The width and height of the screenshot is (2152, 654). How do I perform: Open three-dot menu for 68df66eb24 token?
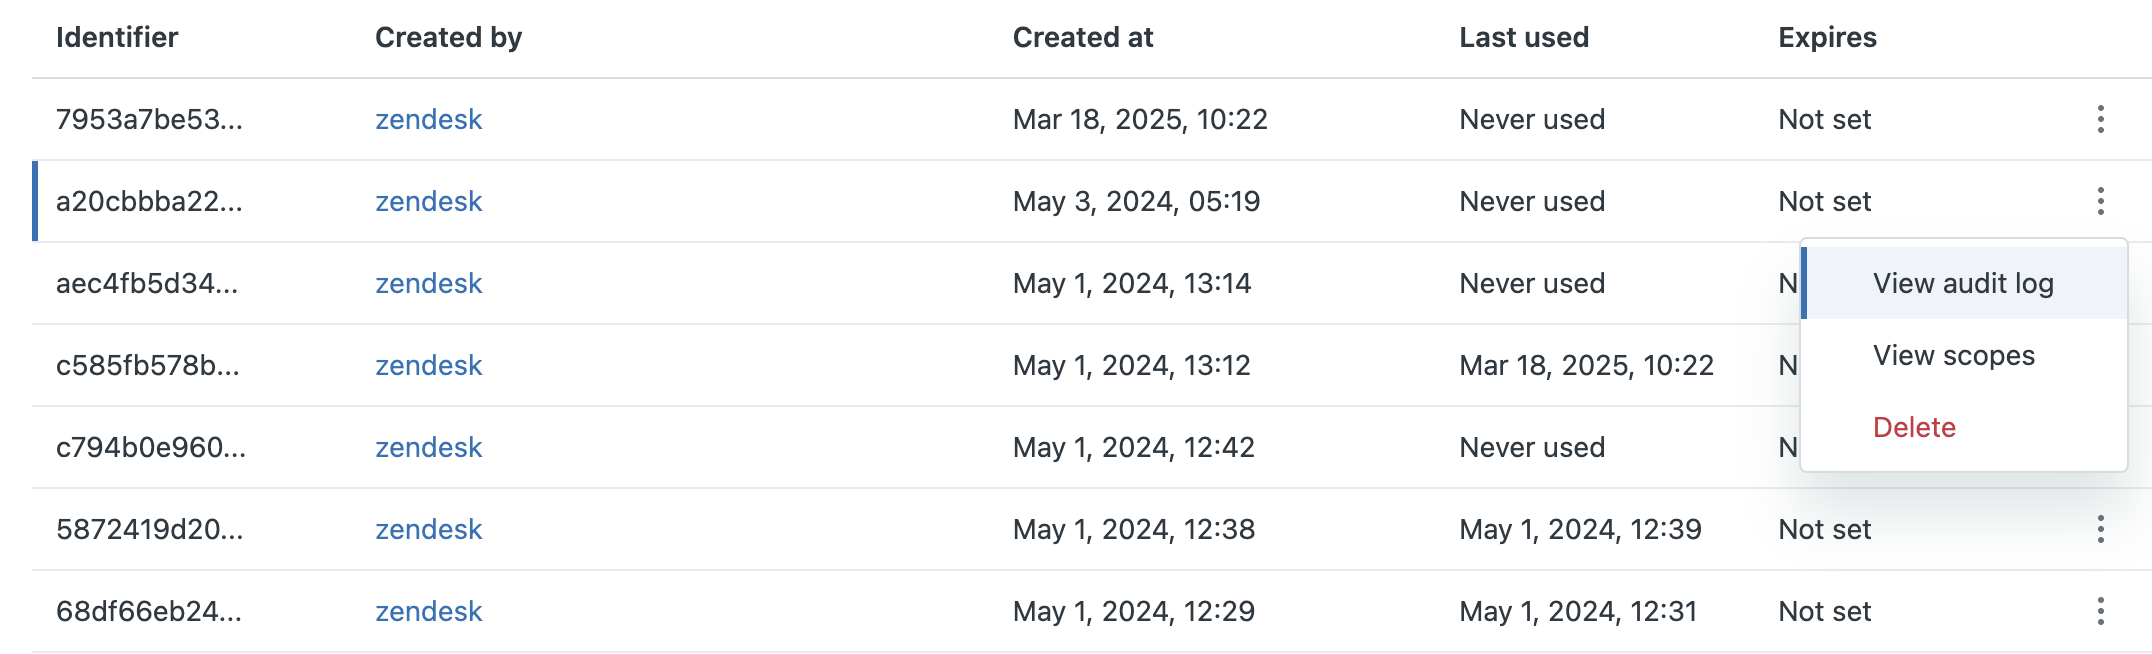pyautogui.click(x=2100, y=611)
